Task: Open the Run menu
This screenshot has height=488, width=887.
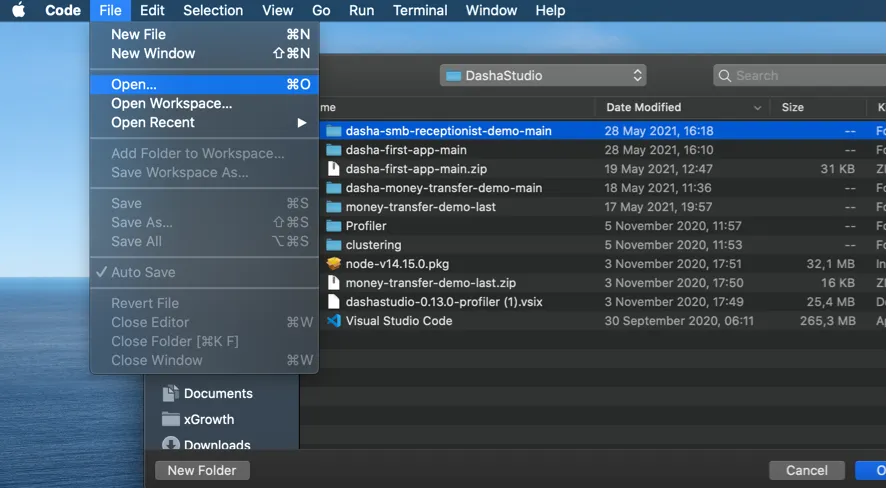Action: pyautogui.click(x=361, y=10)
